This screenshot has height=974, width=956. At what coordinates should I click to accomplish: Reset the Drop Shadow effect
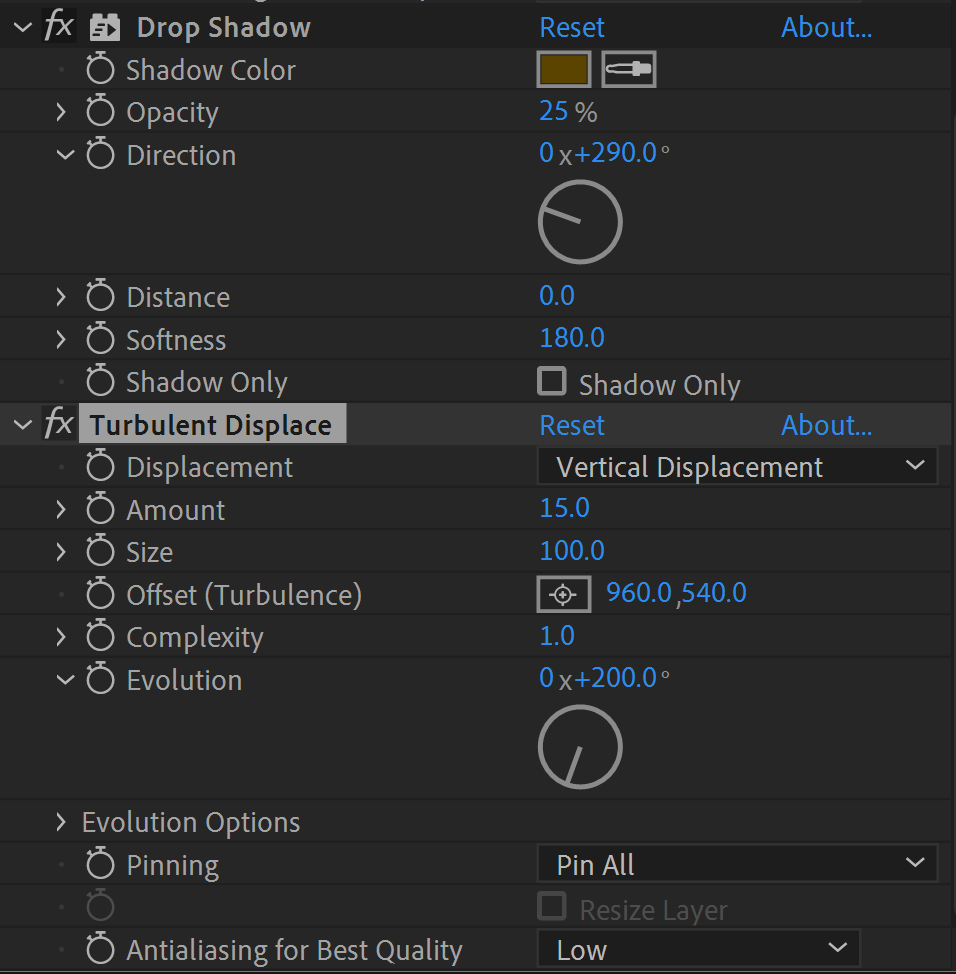tap(571, 27)
